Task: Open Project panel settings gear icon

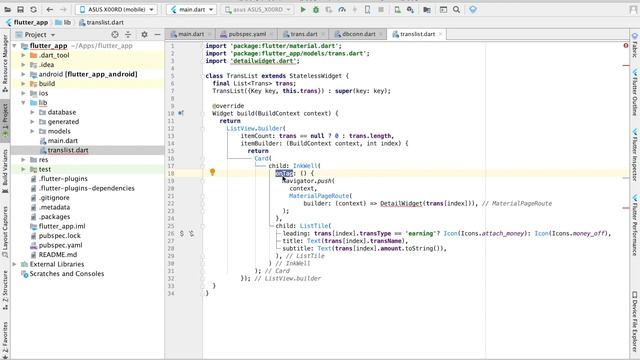Action: click(144, 35)
